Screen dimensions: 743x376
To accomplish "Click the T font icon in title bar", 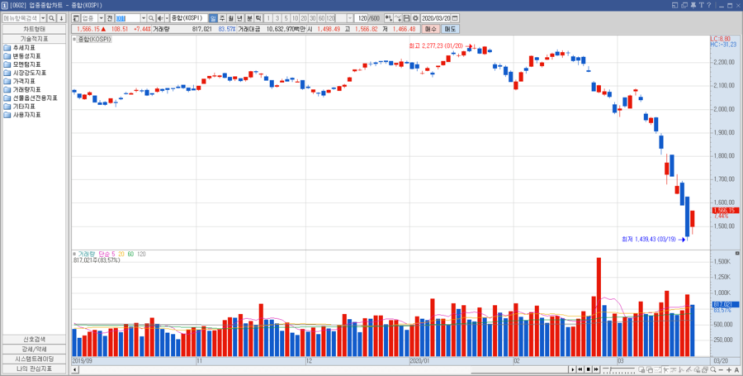I will [x=701, y=5].
